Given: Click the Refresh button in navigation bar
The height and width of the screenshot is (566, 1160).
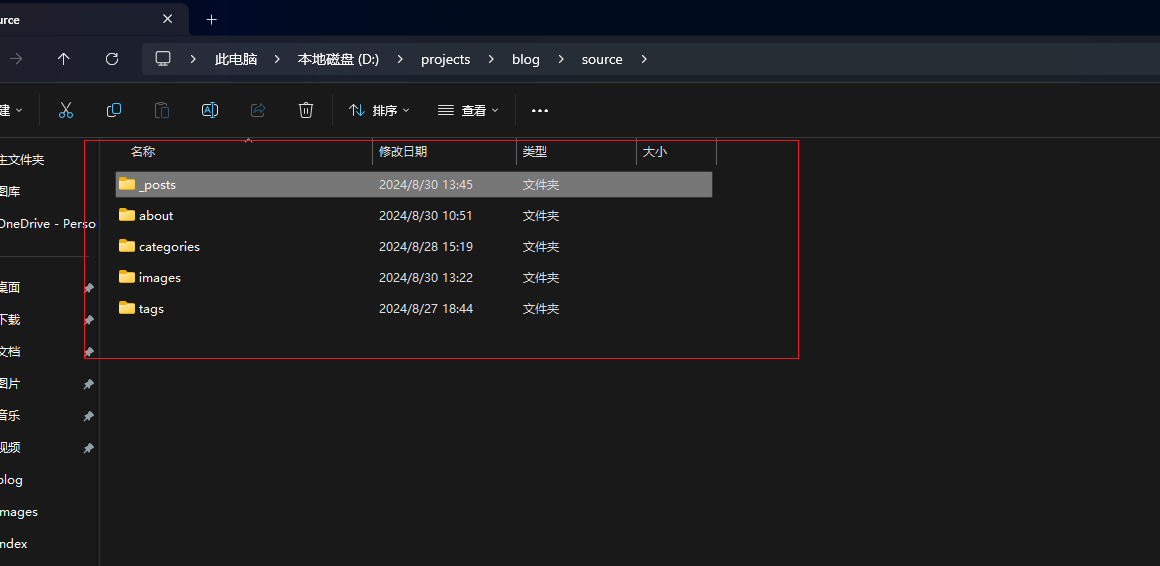Looking at the screenshot, I should 112,59.
